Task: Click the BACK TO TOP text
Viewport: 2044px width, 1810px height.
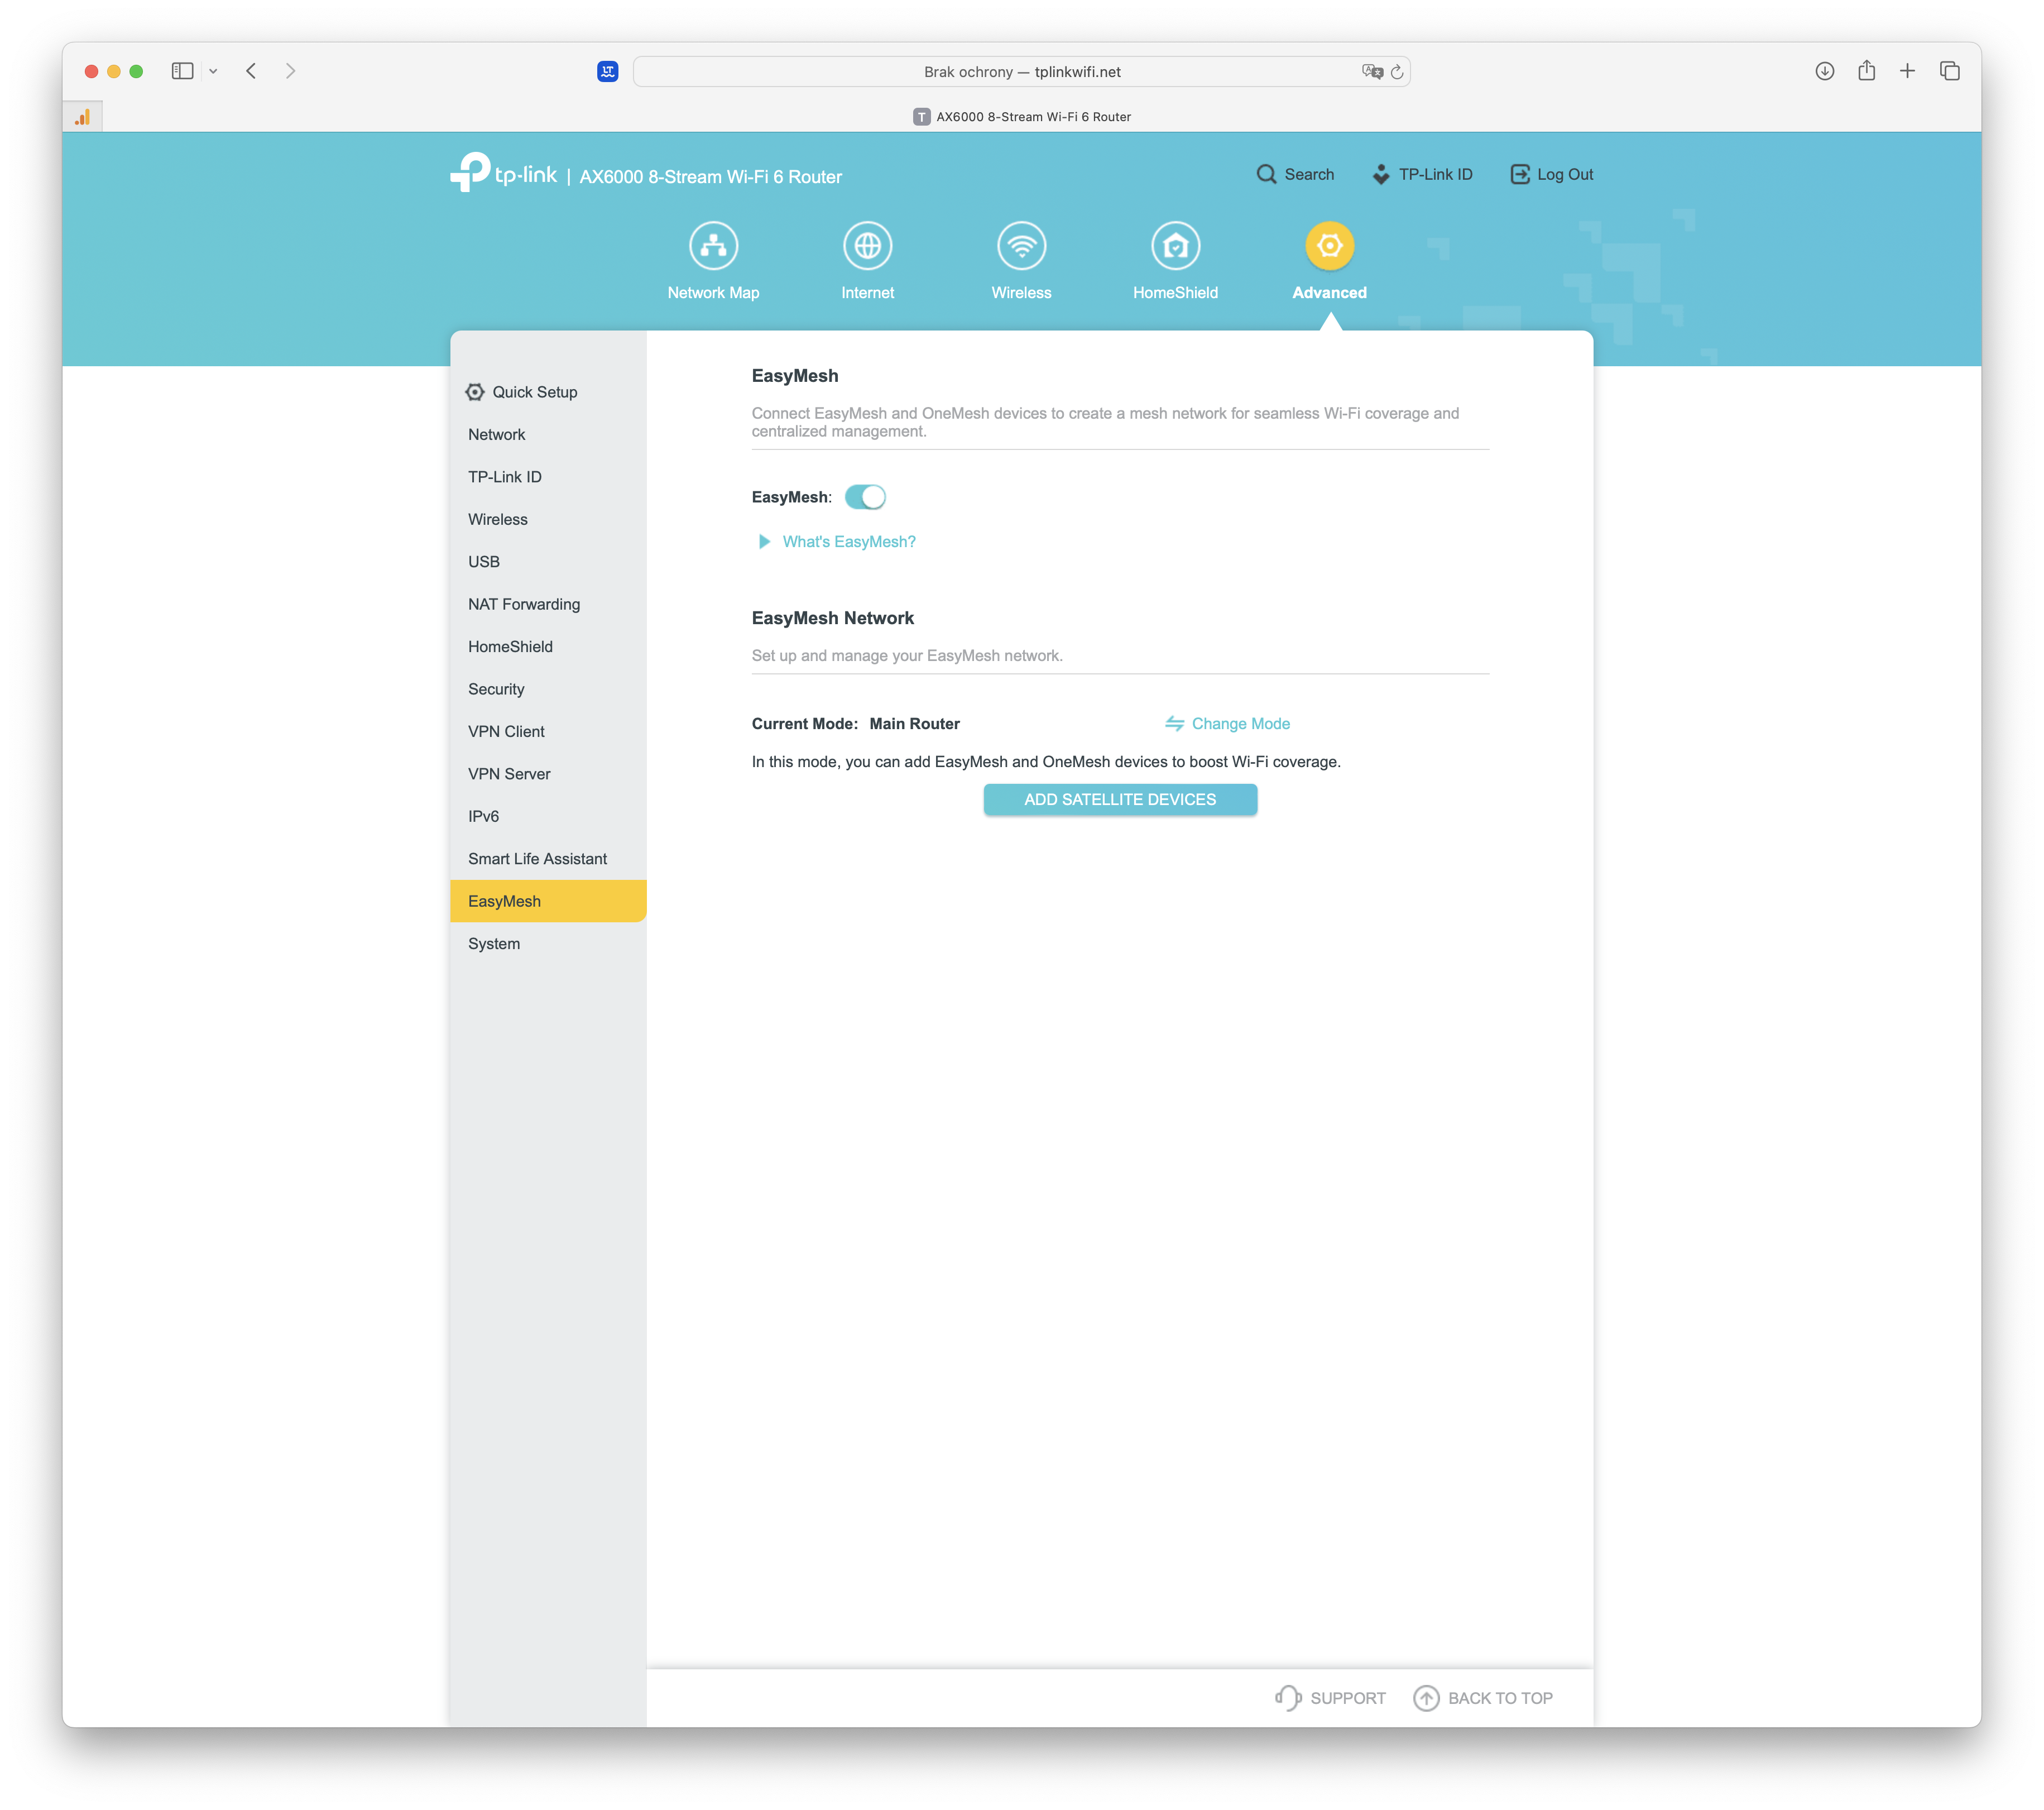Action: pyautogui.click(x=1500, y=1698)
